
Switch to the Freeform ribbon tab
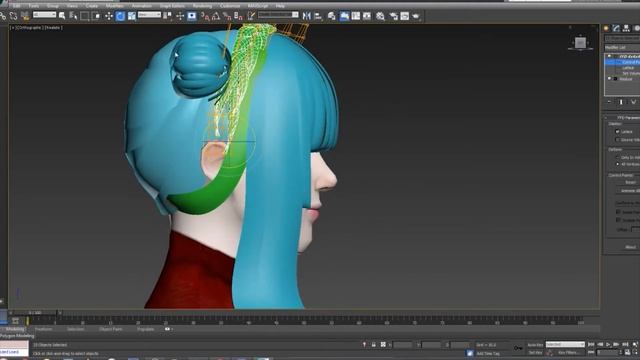point(43,329)
